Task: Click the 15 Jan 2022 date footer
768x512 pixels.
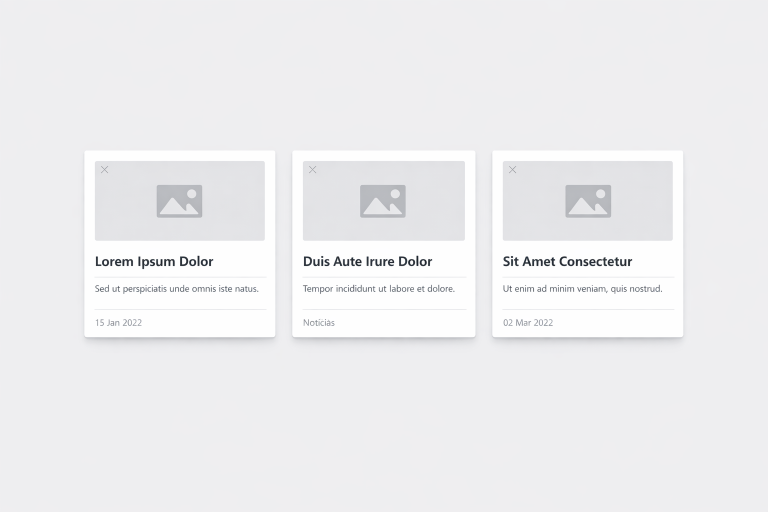Action: 119,323
